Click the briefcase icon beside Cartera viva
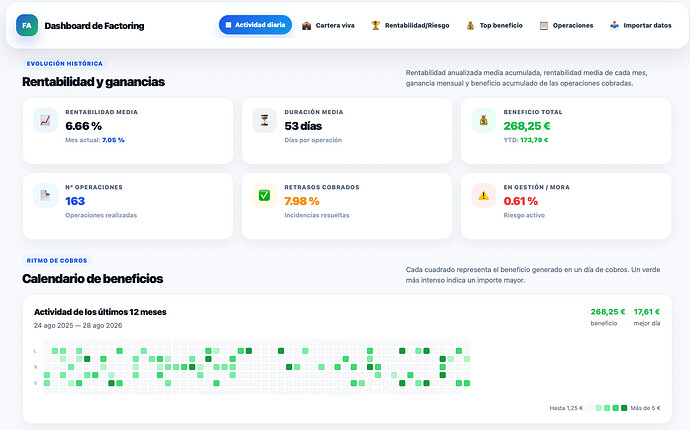The image size is (690, 430). pyautogui.click(x=306, y=26)
